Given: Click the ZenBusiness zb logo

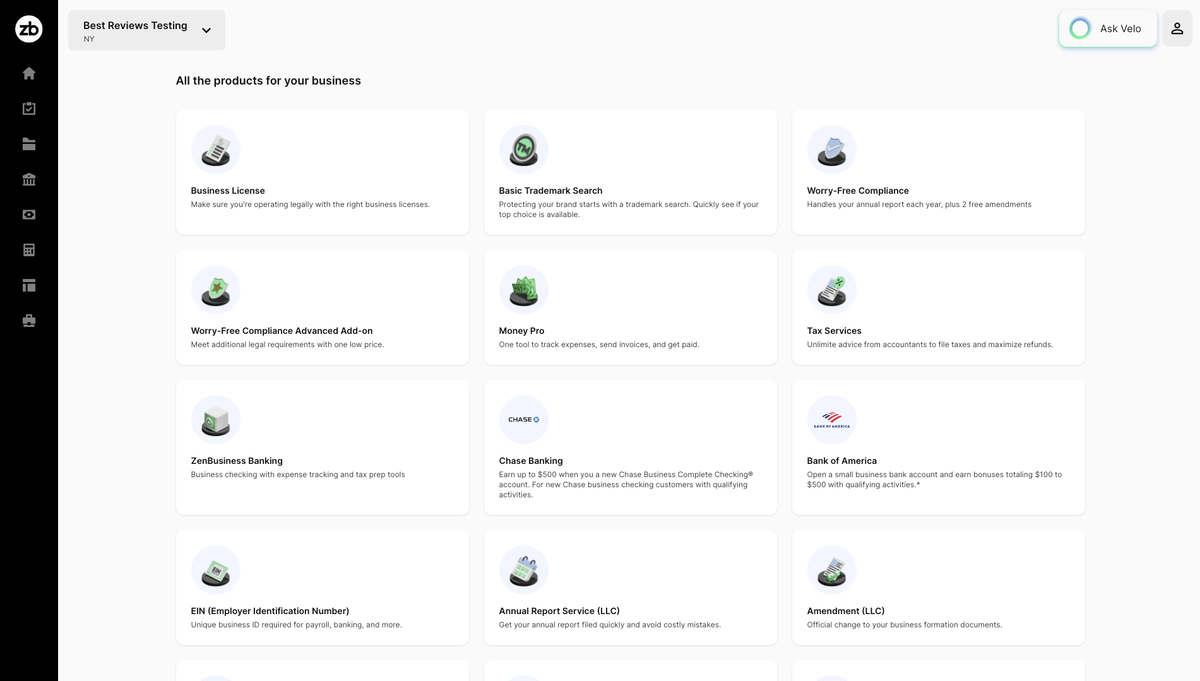Looking at the screenshot, I should (29, 30).
